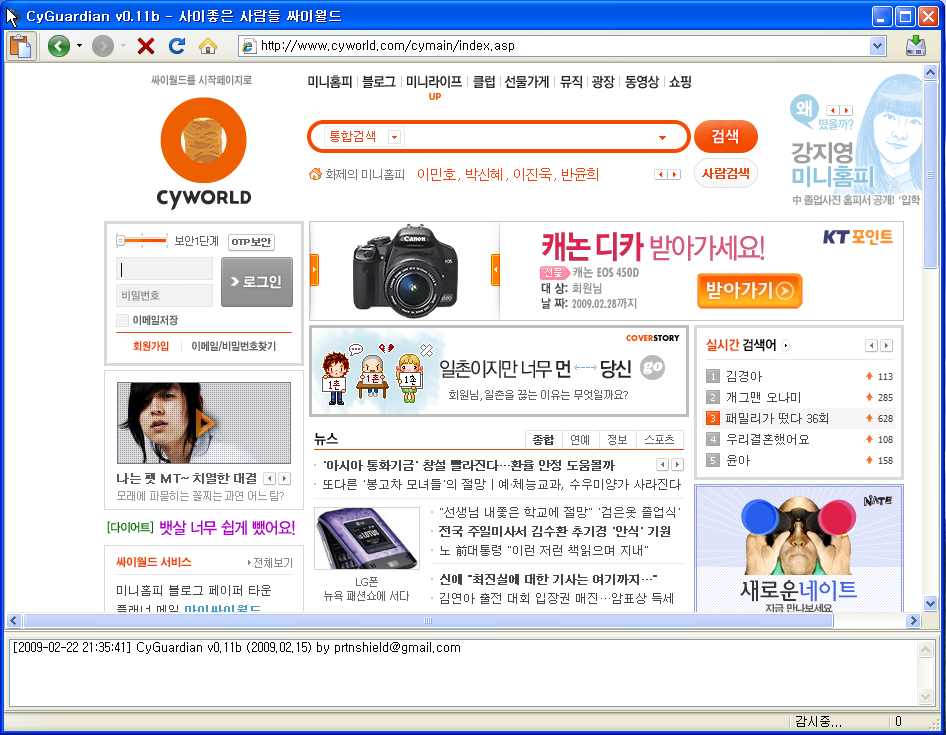Stop loading with the red X icon

click(x=145, y=46)
